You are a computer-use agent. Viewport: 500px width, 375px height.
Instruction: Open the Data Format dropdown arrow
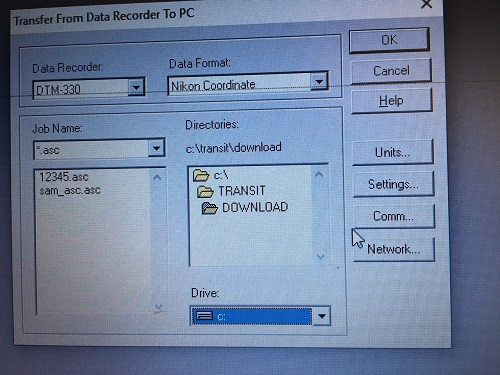pos(319,81)
